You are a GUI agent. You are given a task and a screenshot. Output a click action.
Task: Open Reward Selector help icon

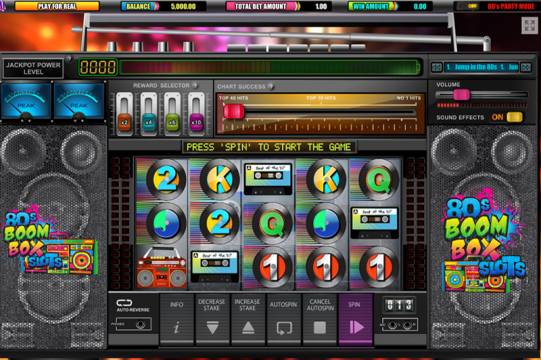click(195, 85)
